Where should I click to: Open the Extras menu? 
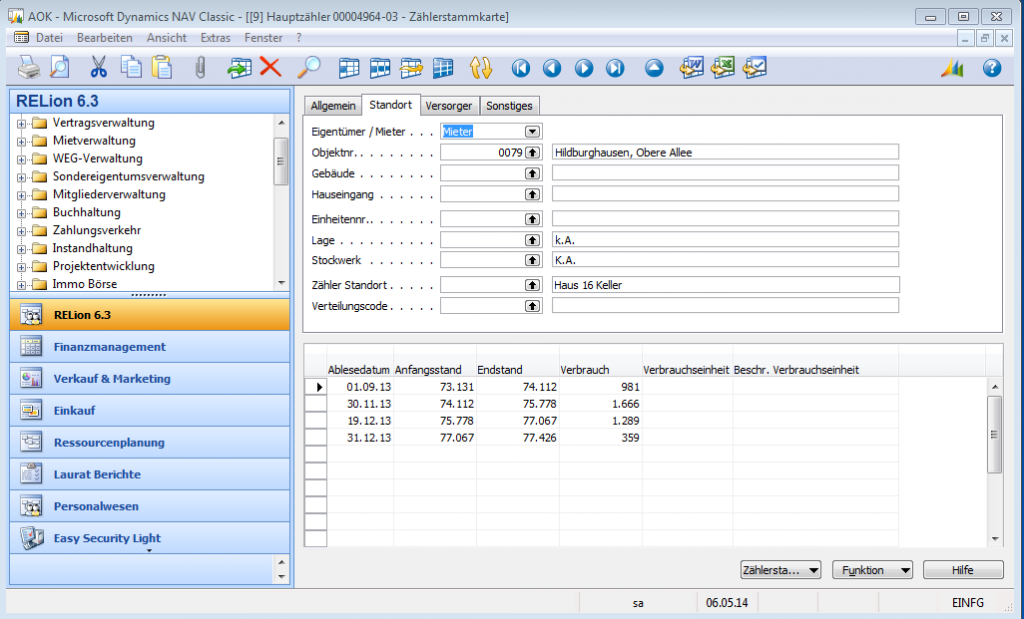point(216,38)
